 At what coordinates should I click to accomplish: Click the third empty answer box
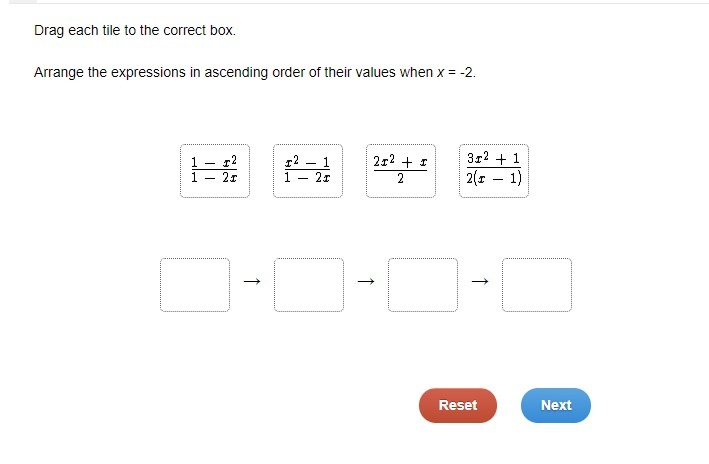click(423, 285)
